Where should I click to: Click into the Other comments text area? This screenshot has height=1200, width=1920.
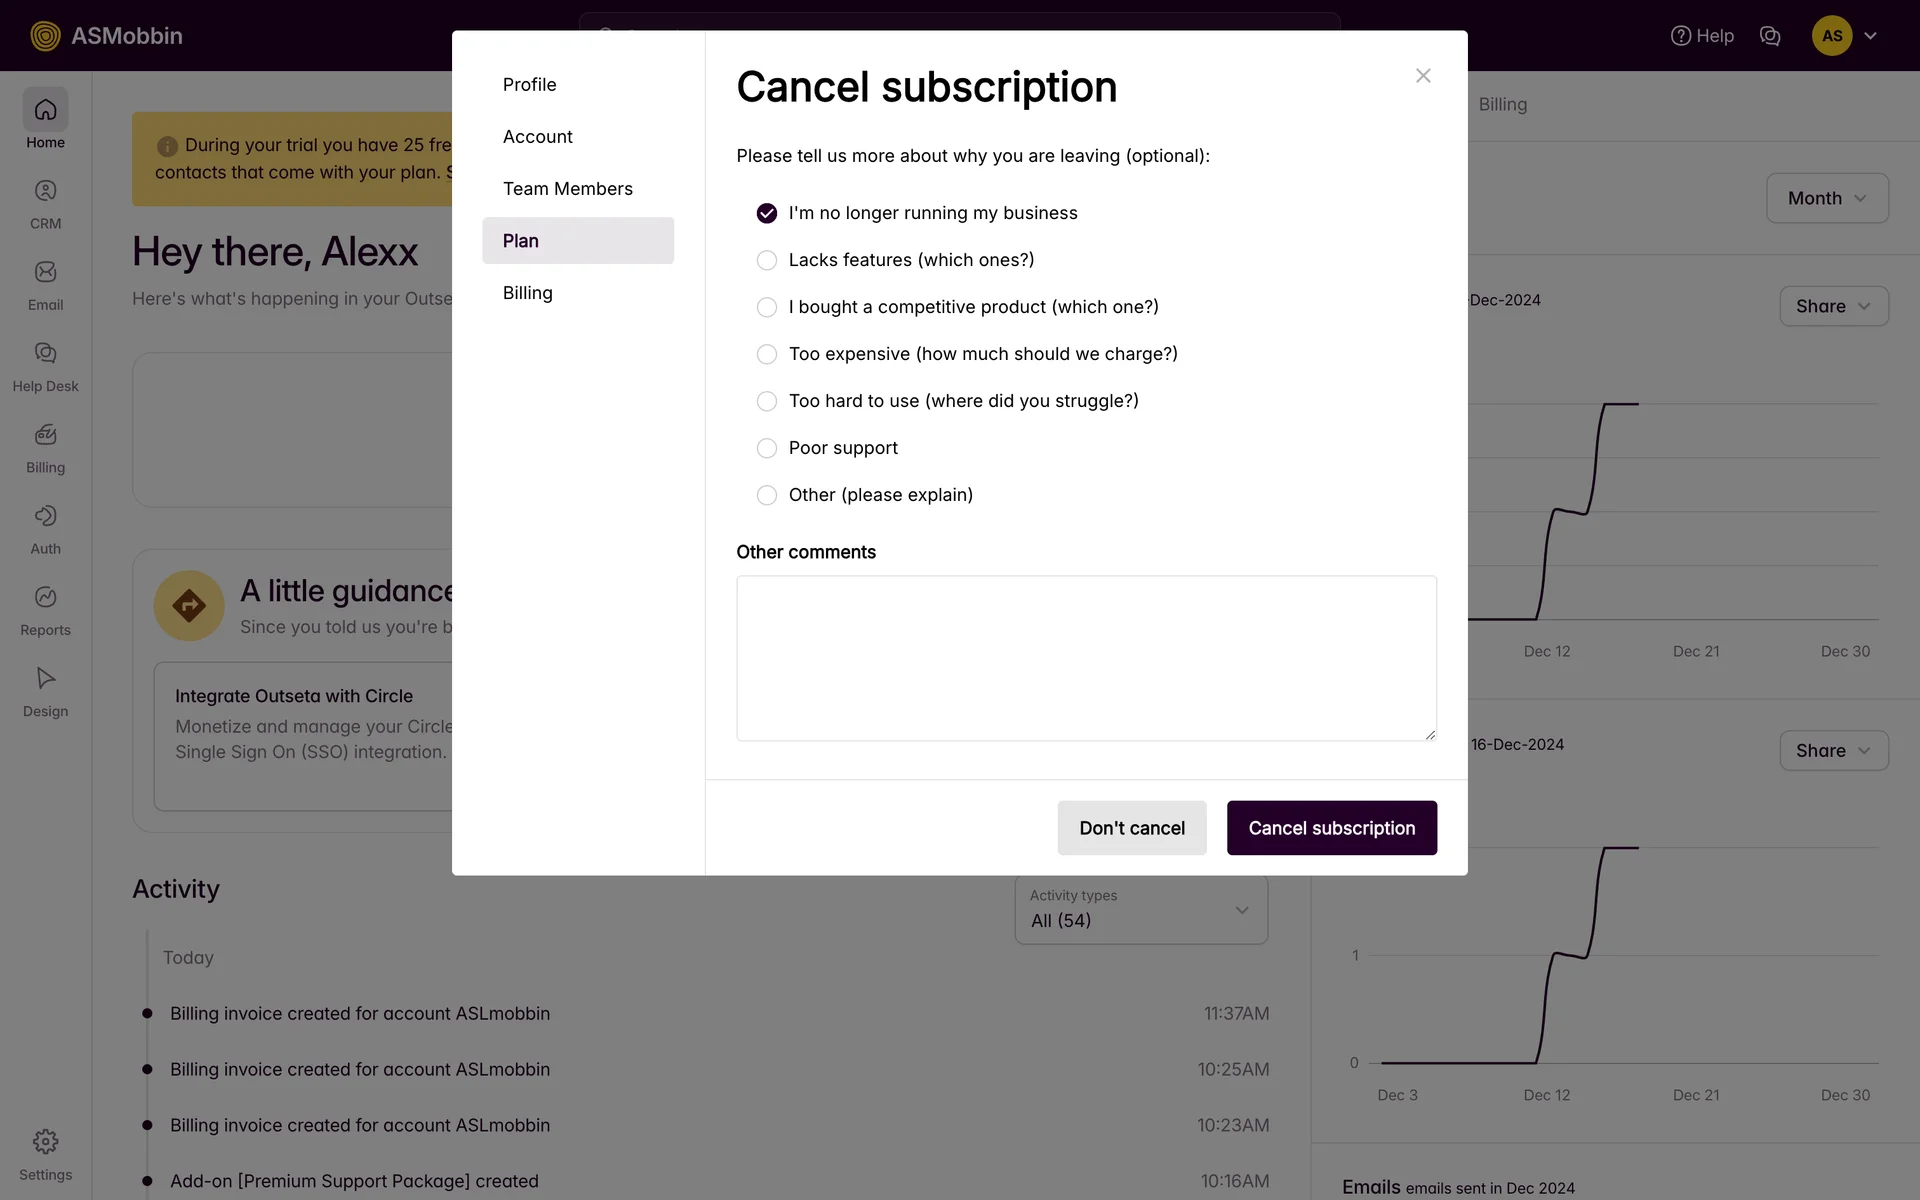[x=1086, y=658]
